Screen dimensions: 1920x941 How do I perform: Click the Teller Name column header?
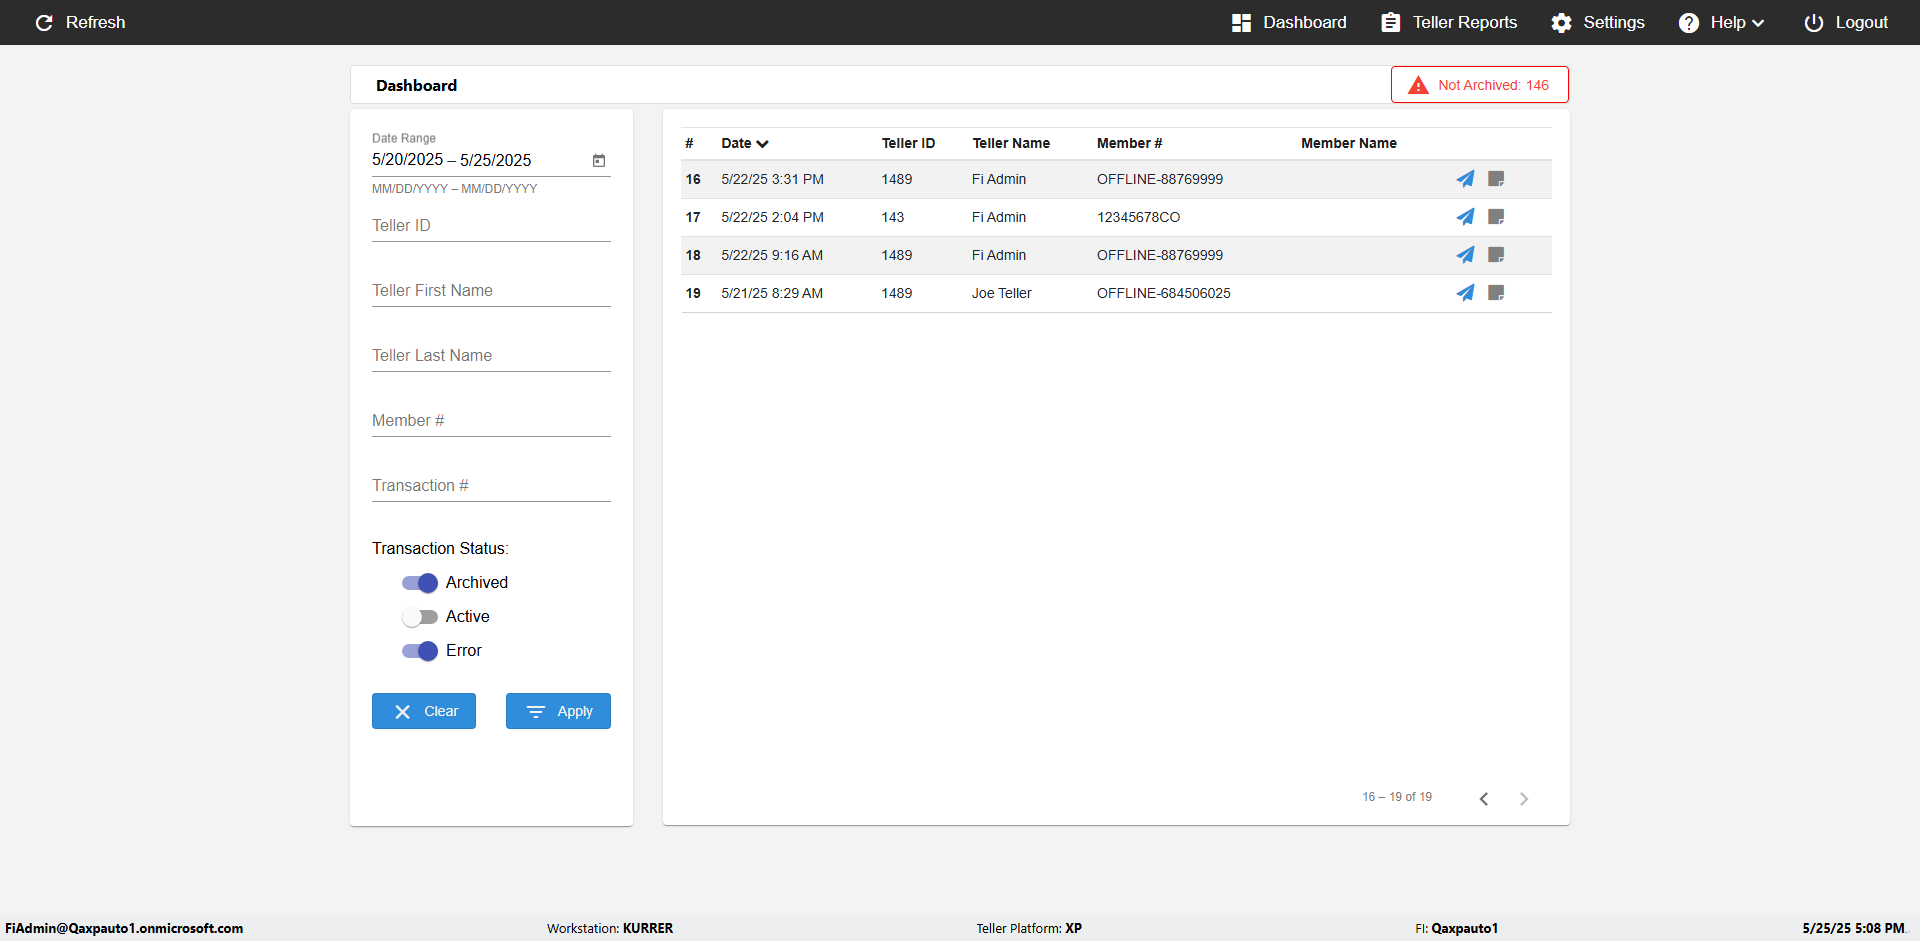[x=1011, y=143]
